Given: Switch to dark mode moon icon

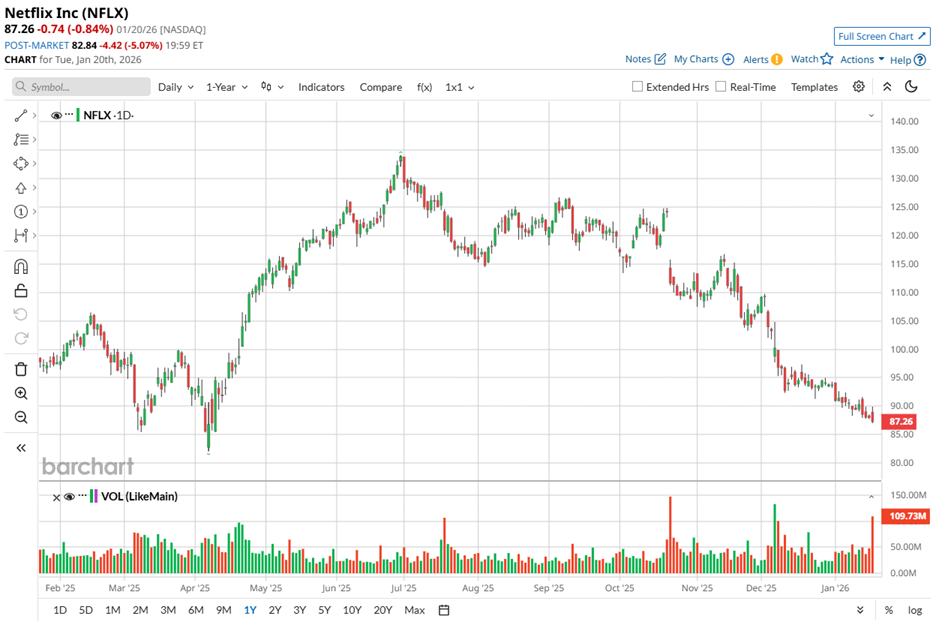Looking at the screenshot, I should (x=911, y=87).
